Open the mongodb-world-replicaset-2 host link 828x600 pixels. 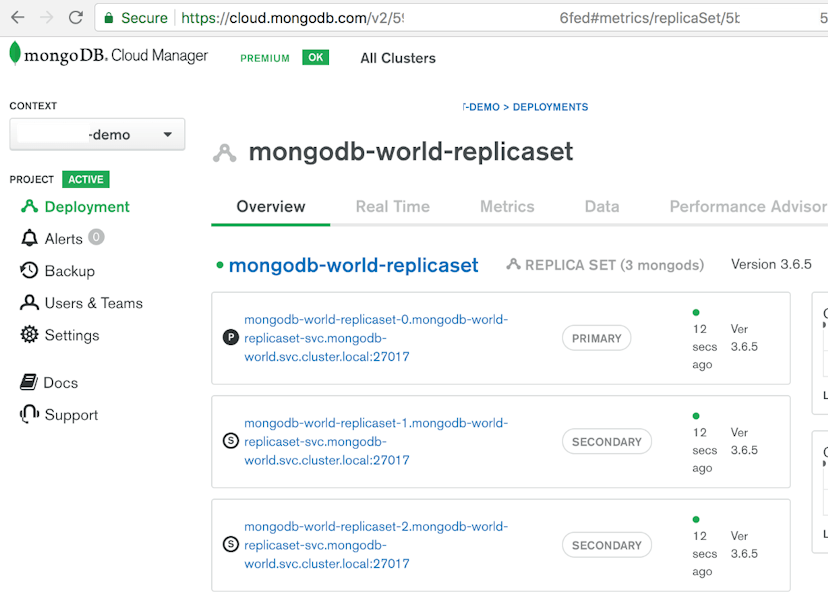[x=376, y=545]
